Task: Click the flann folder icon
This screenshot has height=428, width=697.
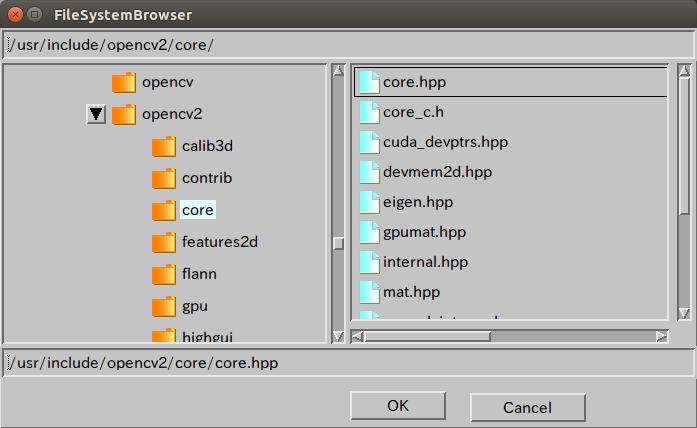Action: (x=164, y=275)
